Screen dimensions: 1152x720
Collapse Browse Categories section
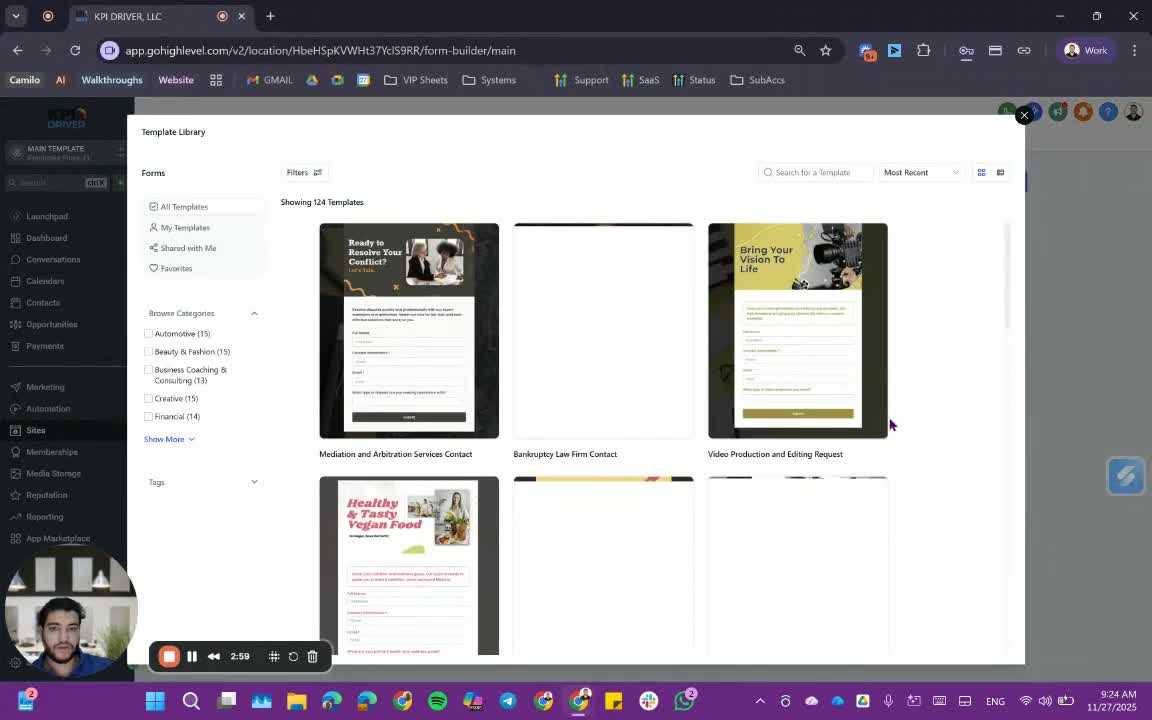254,314
